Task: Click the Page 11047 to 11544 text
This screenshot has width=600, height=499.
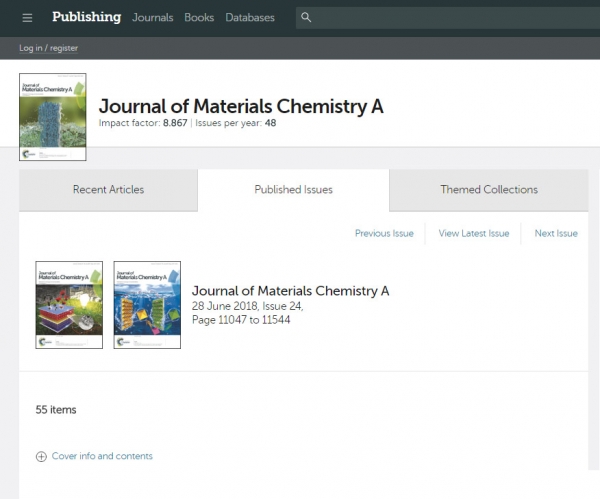Action: coord(241,320)
